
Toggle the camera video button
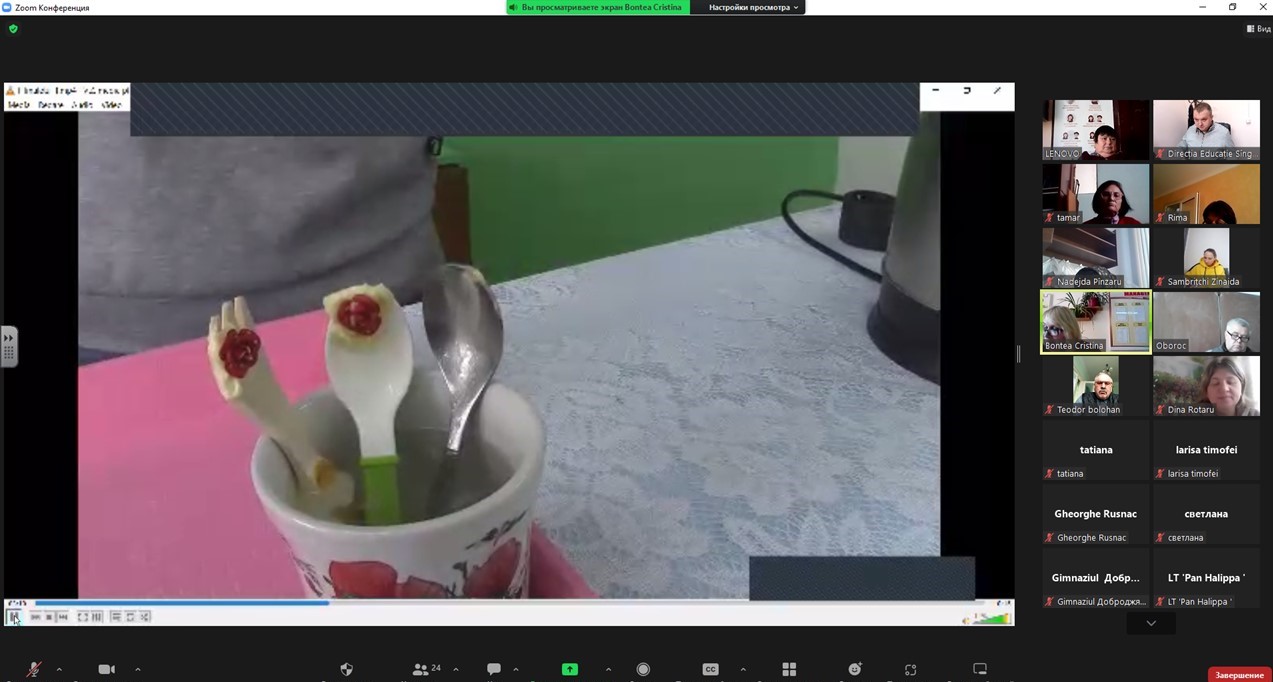pos(106,669)
